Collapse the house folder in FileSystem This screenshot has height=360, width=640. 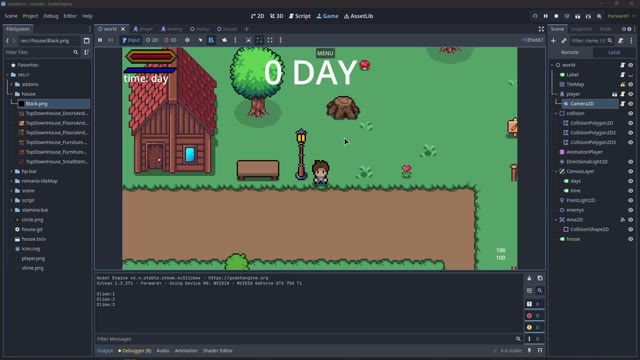(x=12, y=94)
